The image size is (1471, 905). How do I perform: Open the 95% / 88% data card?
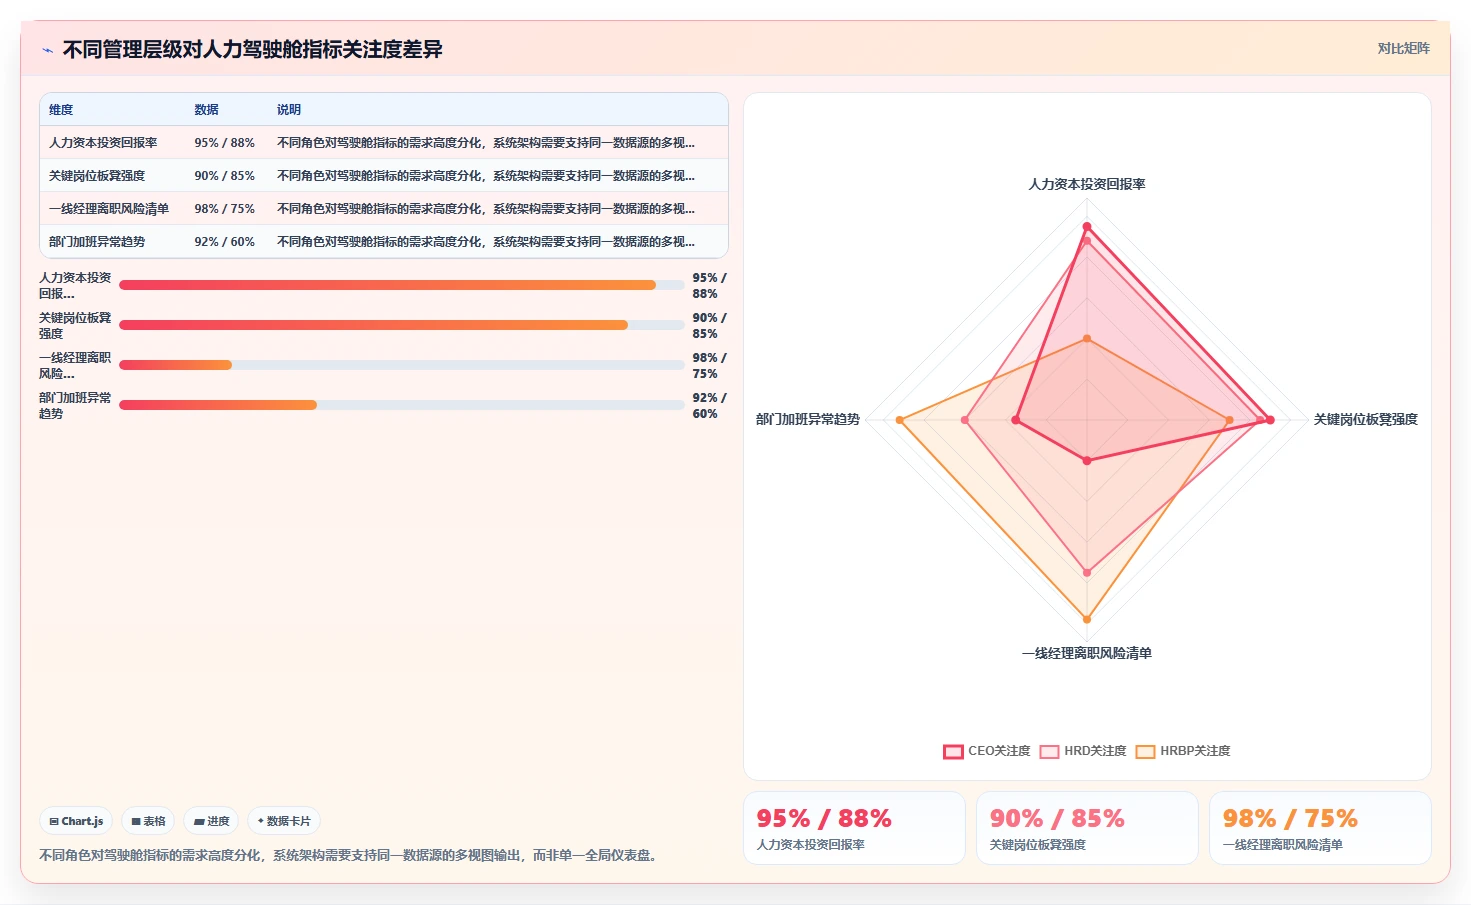tap(854, 828)
